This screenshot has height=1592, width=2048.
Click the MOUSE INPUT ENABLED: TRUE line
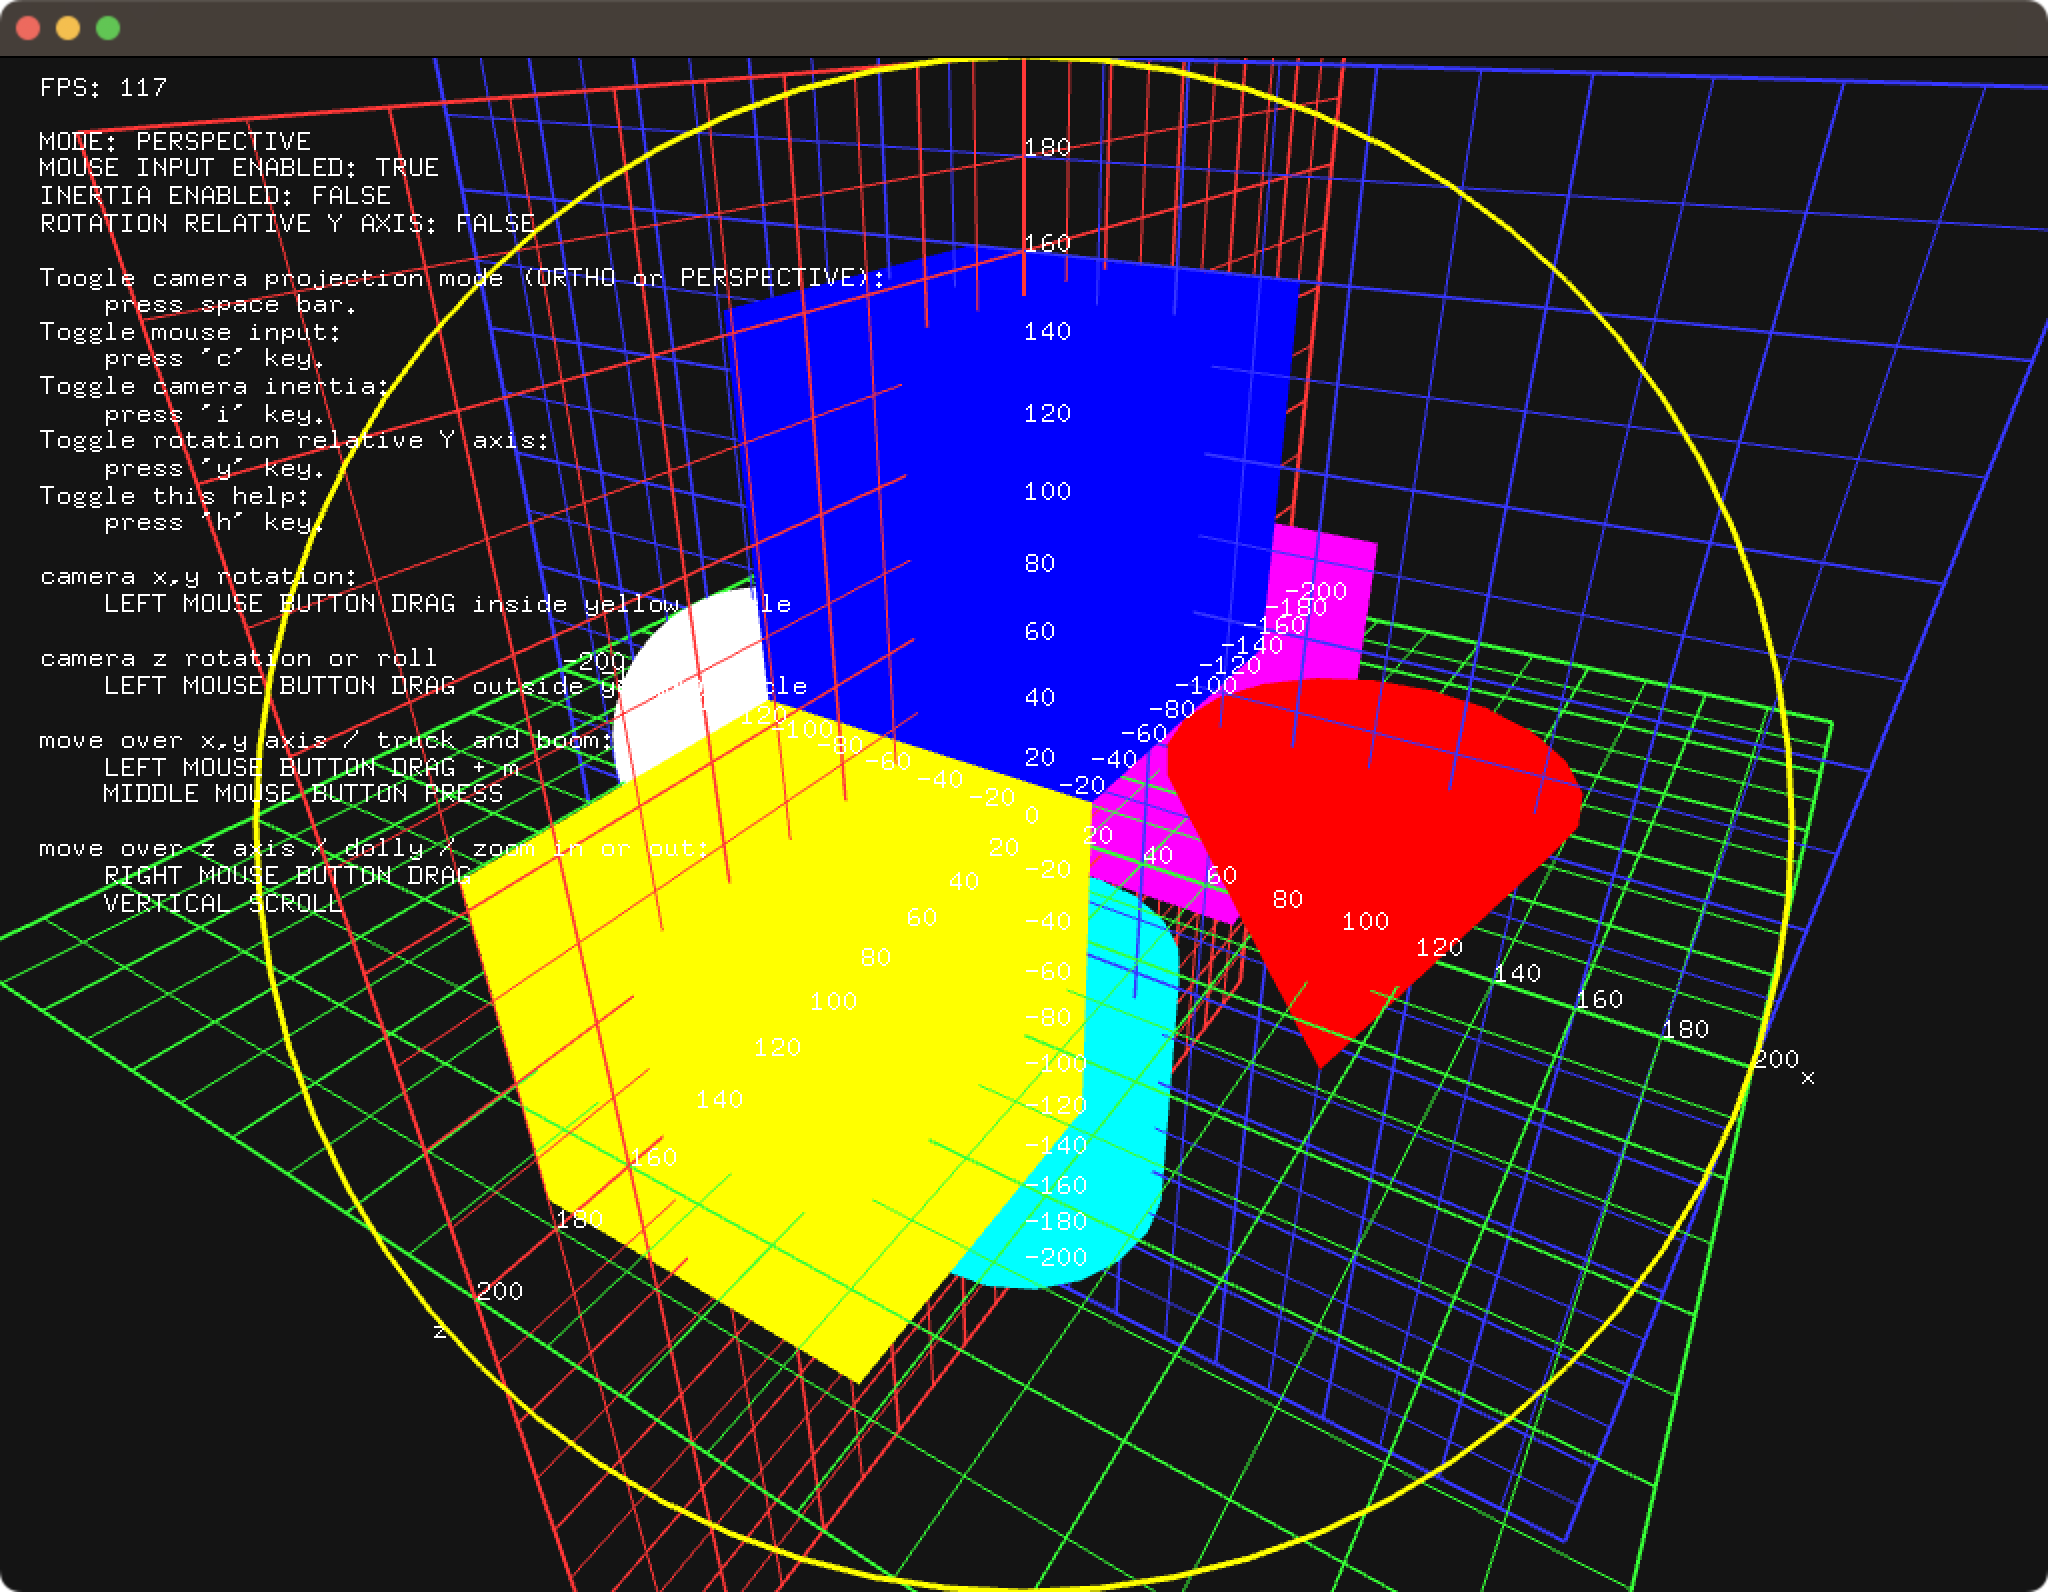pyautogui.click(x=239, y=168)
